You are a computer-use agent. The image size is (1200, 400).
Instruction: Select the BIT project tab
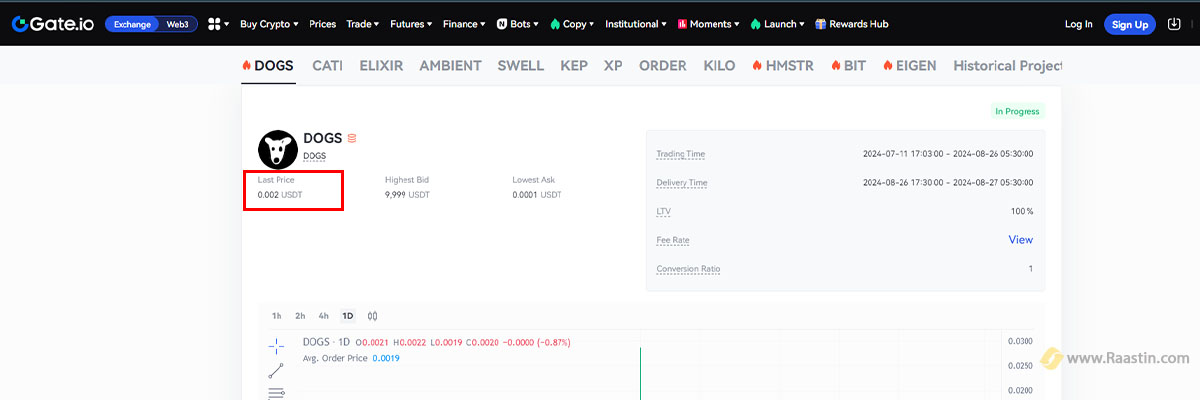(x=848, y=66)
